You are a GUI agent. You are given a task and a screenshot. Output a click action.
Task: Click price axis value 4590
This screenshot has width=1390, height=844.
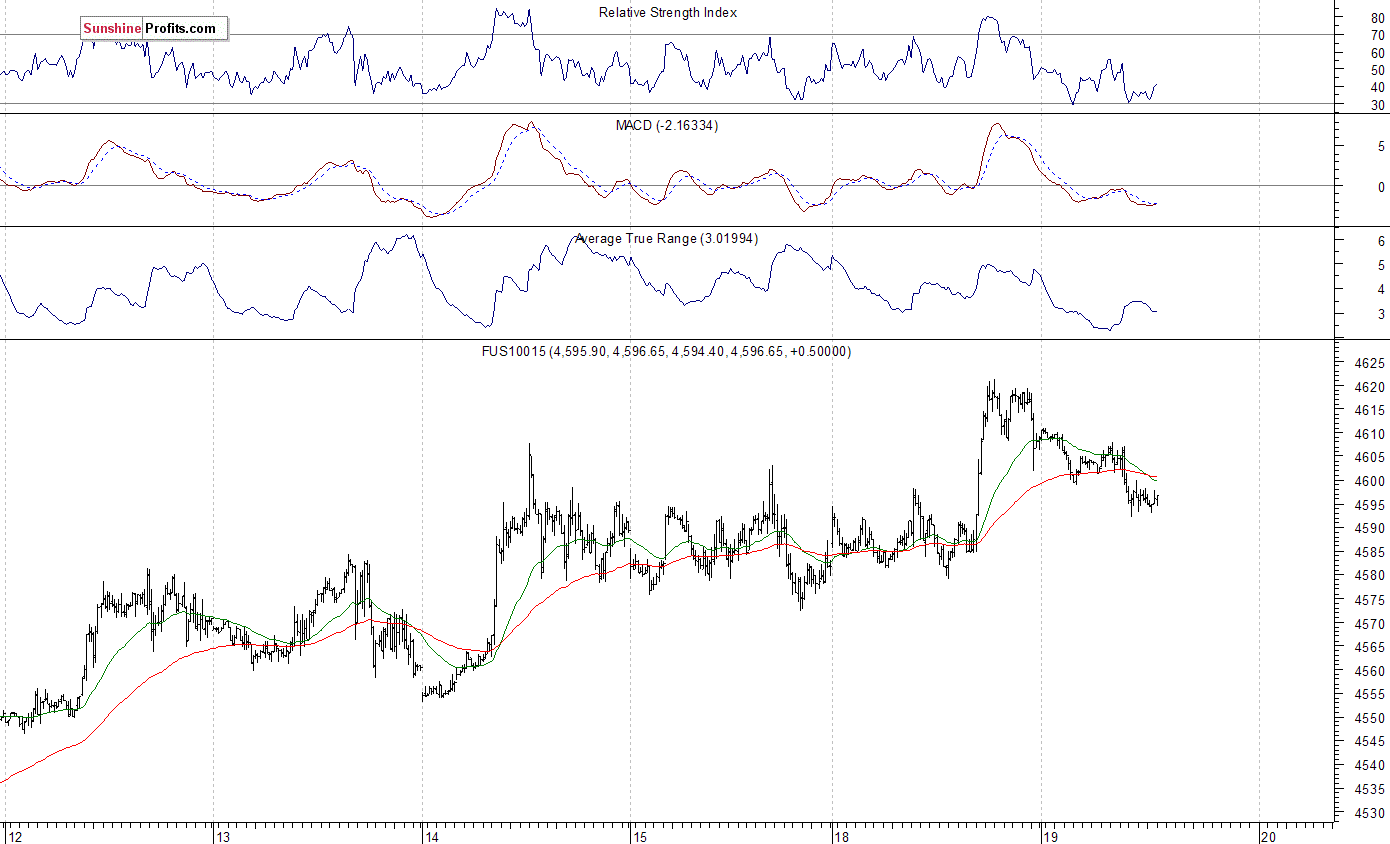click(1369, 528)
